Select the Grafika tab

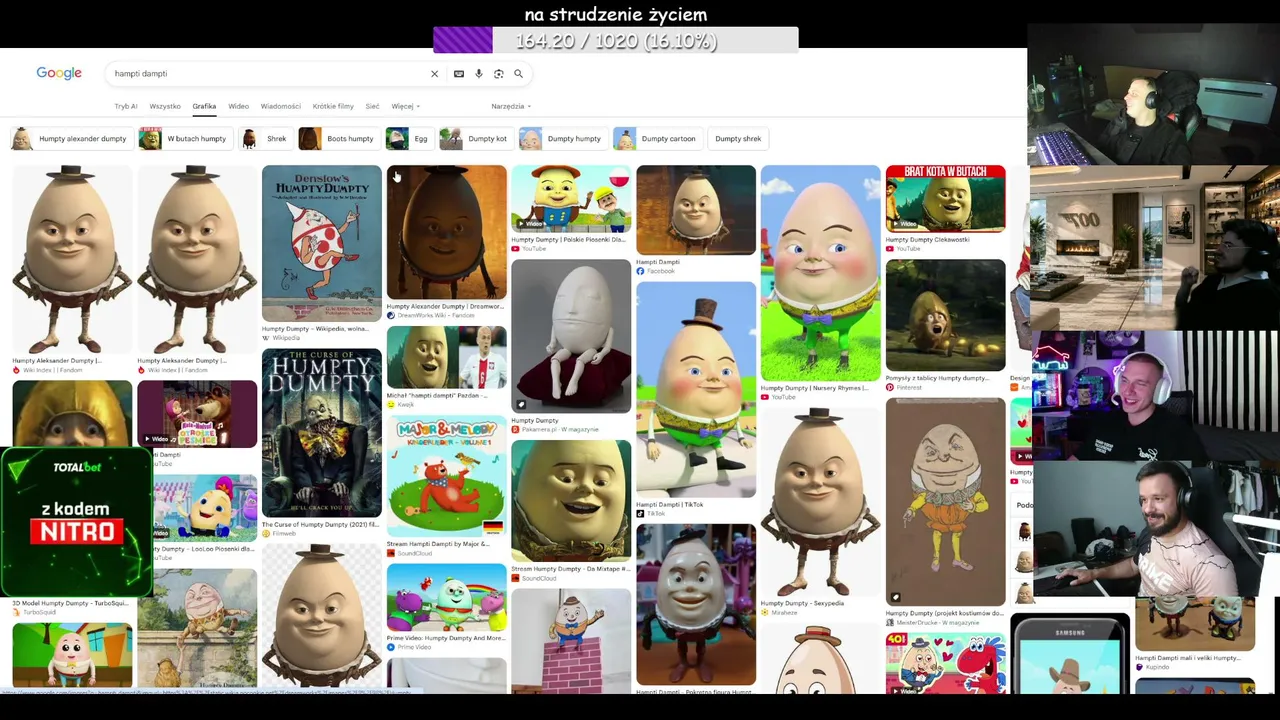[x=204, y=106]
